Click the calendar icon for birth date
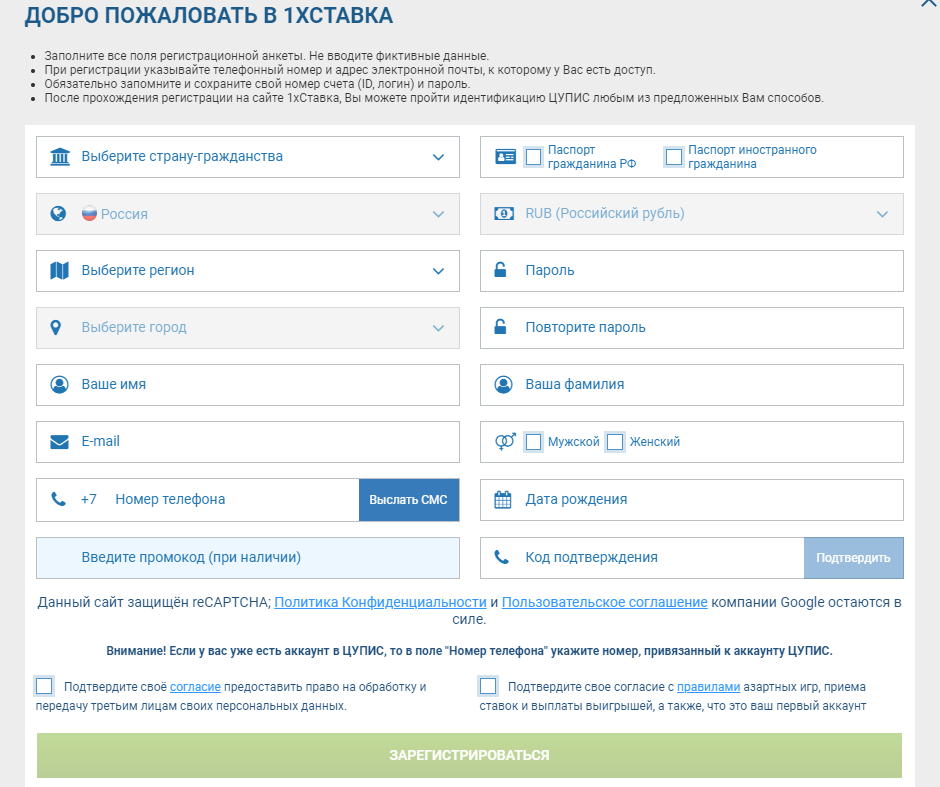Viewport: 940px width, 787px height. (503, 499)
